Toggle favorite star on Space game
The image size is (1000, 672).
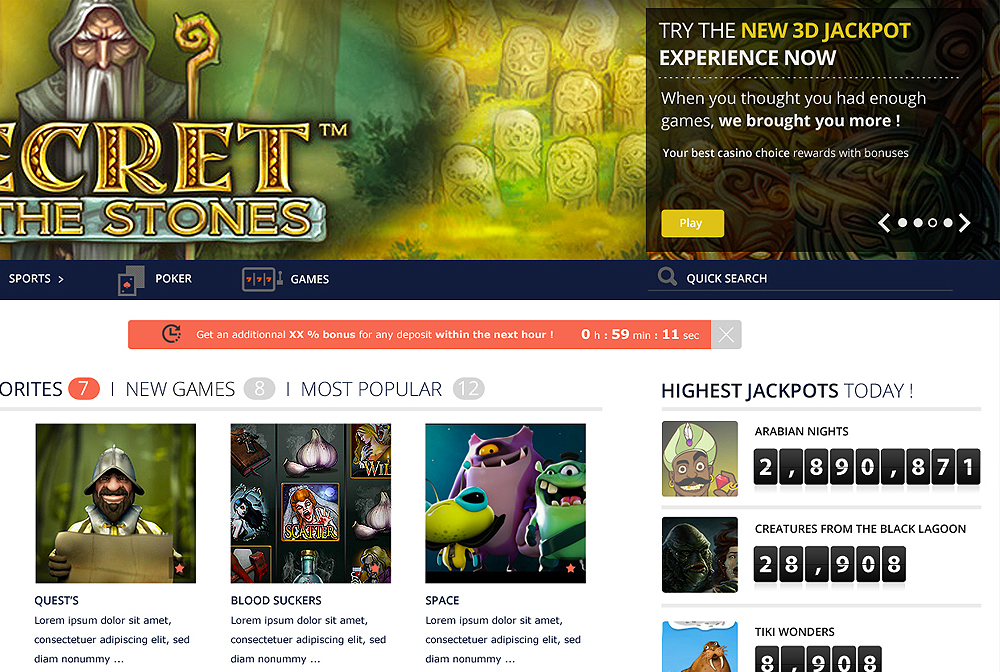pos(570,567)
